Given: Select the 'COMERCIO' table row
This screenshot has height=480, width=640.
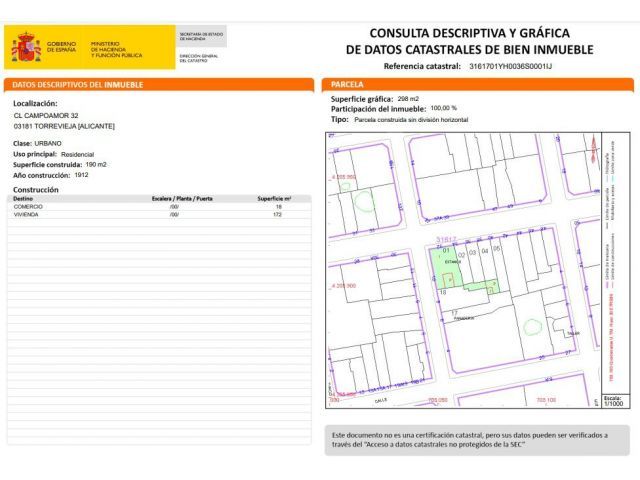Looking at the screenshot, I should [x=159, y=207].
